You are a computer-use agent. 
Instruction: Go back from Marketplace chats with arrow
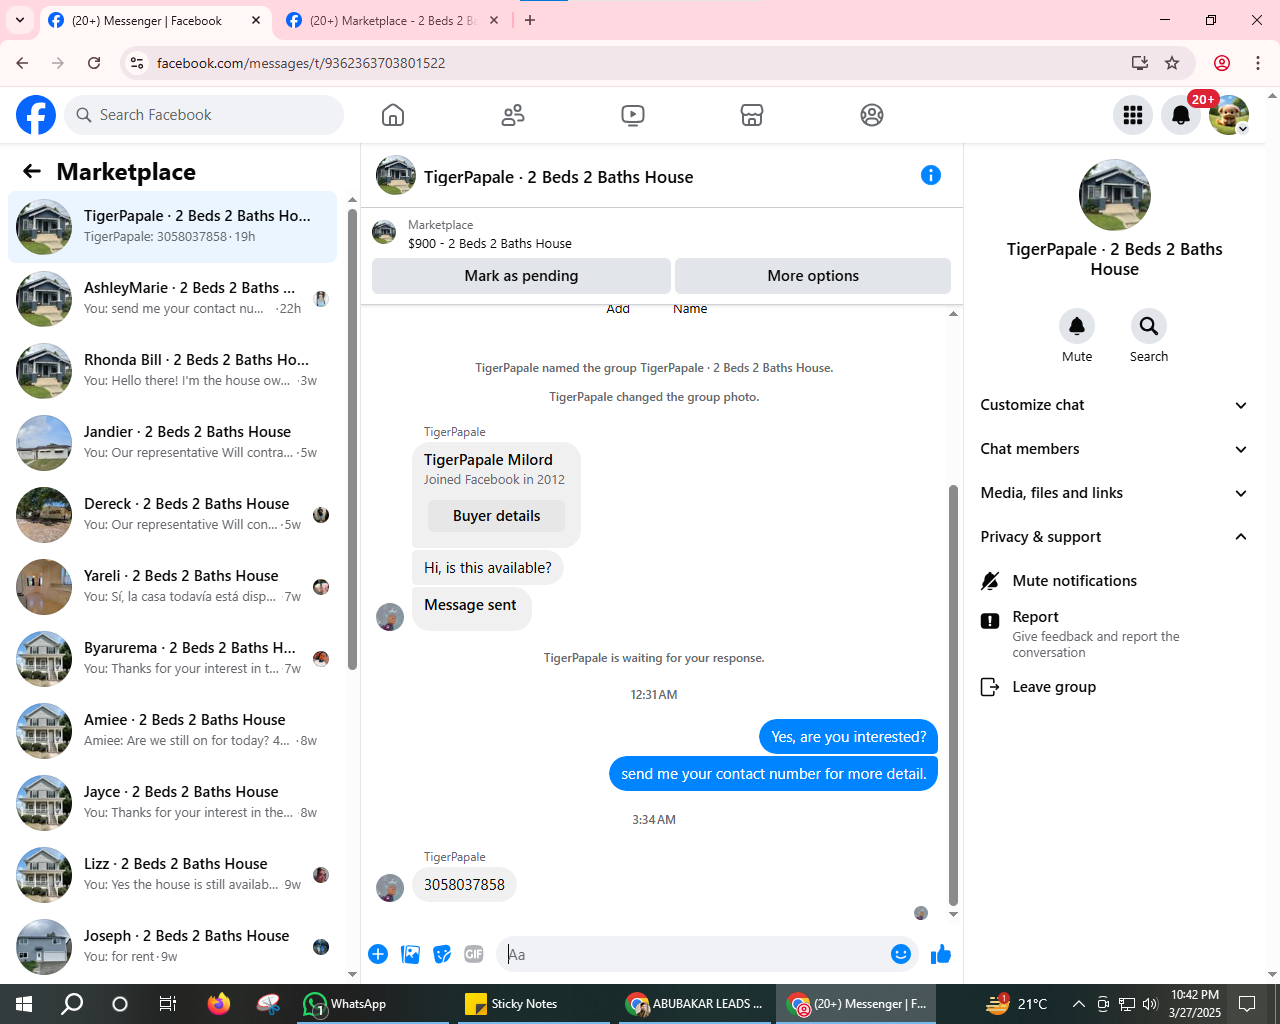[x=32, y=171]
